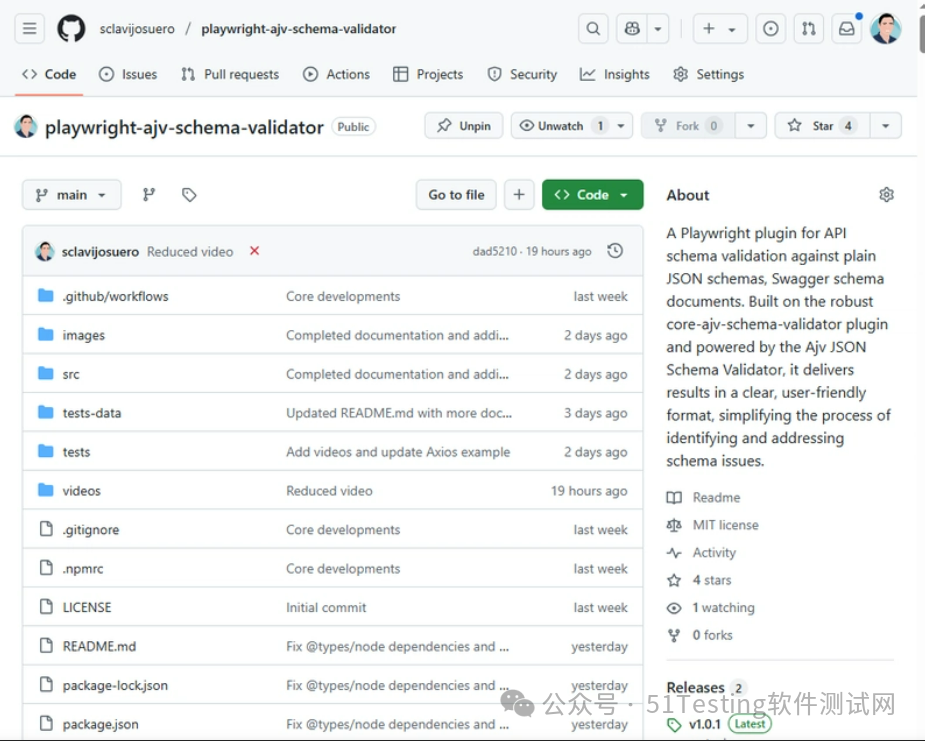Screen dimensions: 925x741
Task: Click the failed status red X icon
Action: 254,251
